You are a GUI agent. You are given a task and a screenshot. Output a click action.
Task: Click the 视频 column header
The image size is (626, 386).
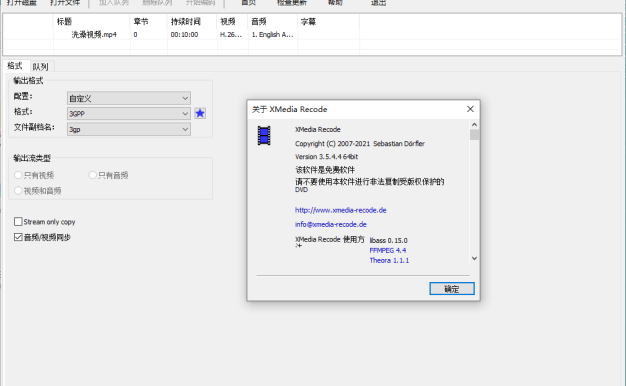point(233,22)
